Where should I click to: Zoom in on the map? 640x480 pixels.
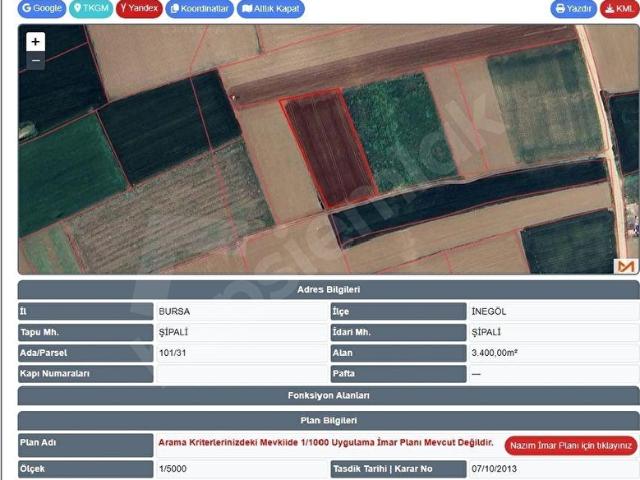36,42
